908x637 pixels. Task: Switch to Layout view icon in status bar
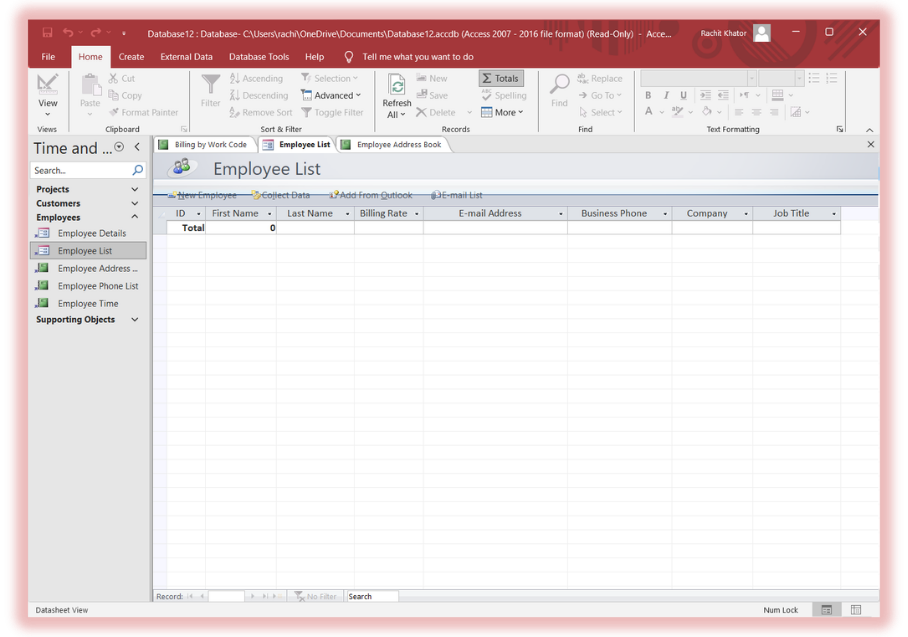click(x=856, y=610)
